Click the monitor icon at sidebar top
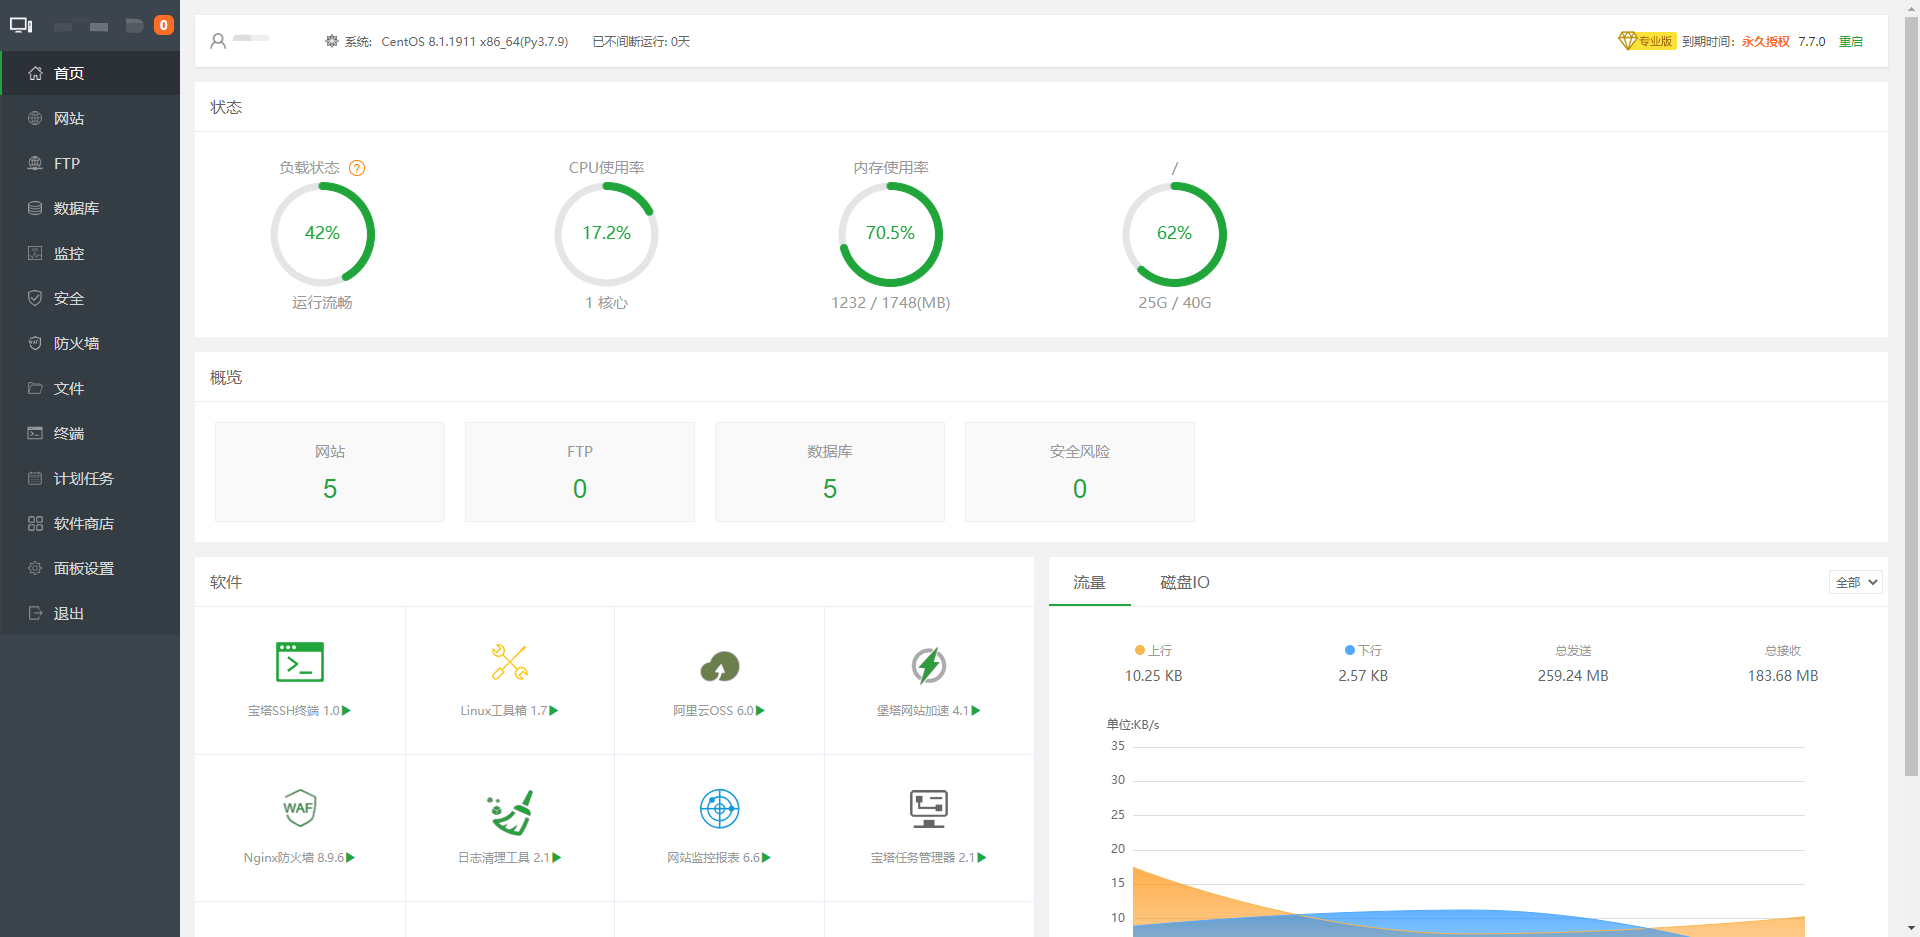1920x937 pixels. (x=21, y=25)
